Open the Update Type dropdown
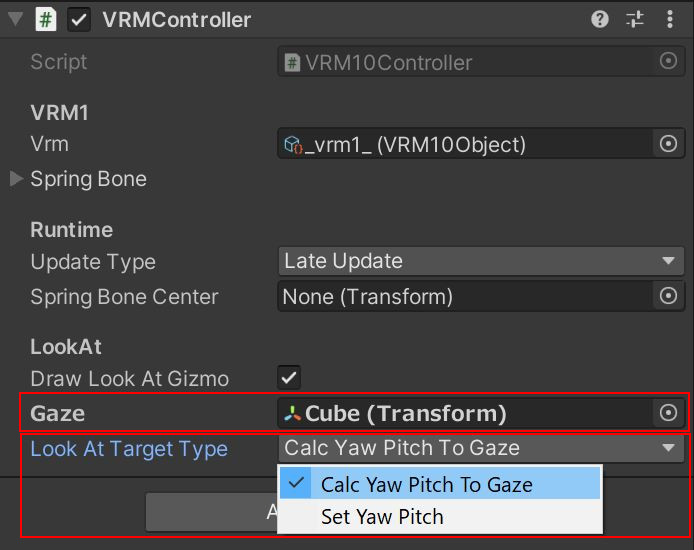Image resolution: width=694 pixels, height=550 pixels. pos(481,261)
